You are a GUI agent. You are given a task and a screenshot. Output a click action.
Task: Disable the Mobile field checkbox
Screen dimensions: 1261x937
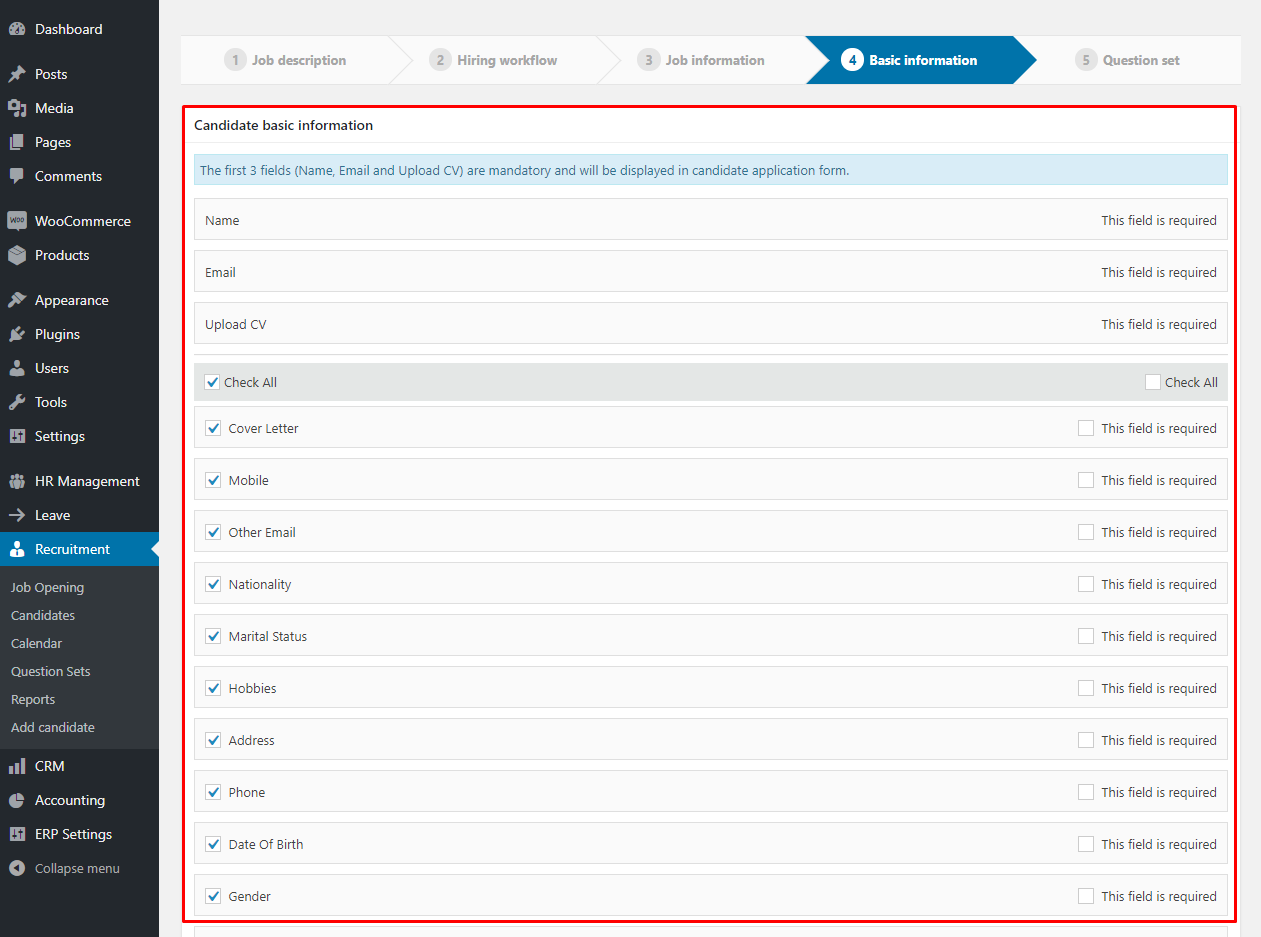[213, 480]
